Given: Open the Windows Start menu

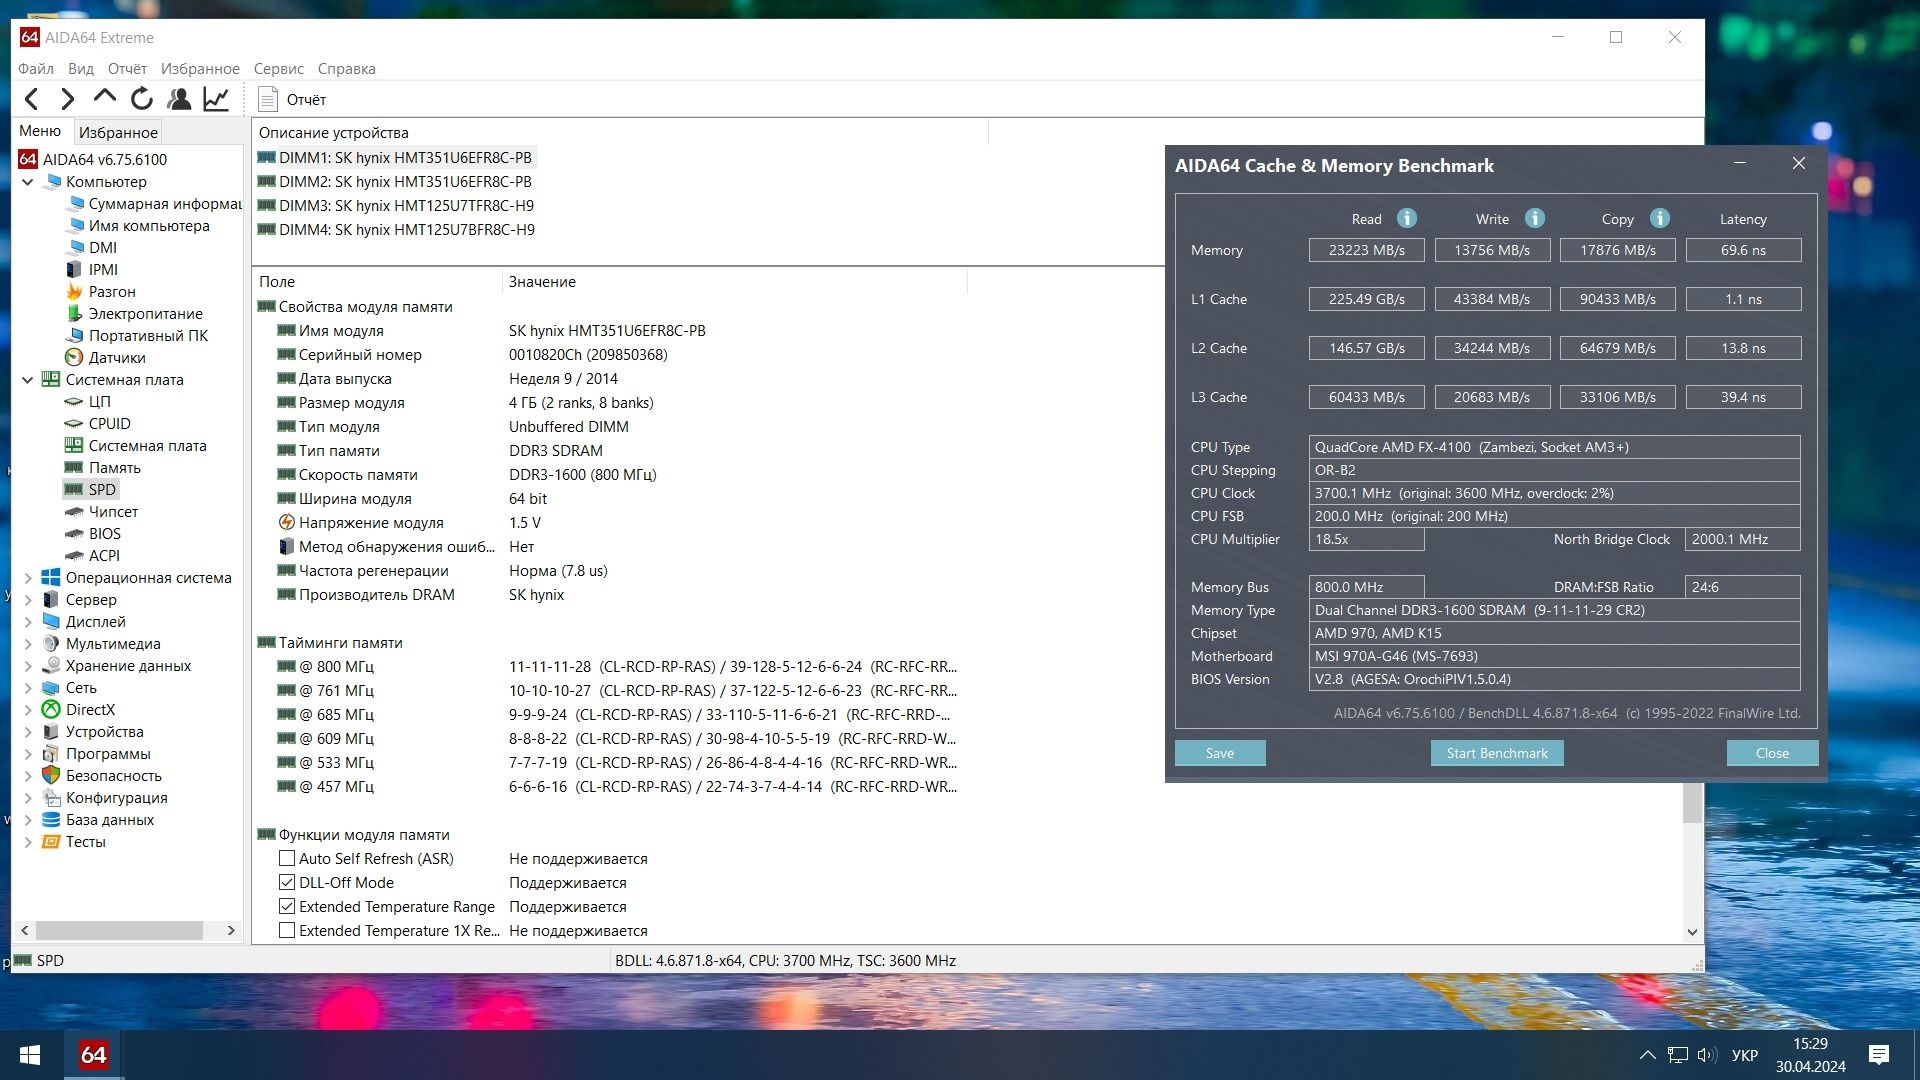Looking at the screenshot, I should (x=30, y=1055).
